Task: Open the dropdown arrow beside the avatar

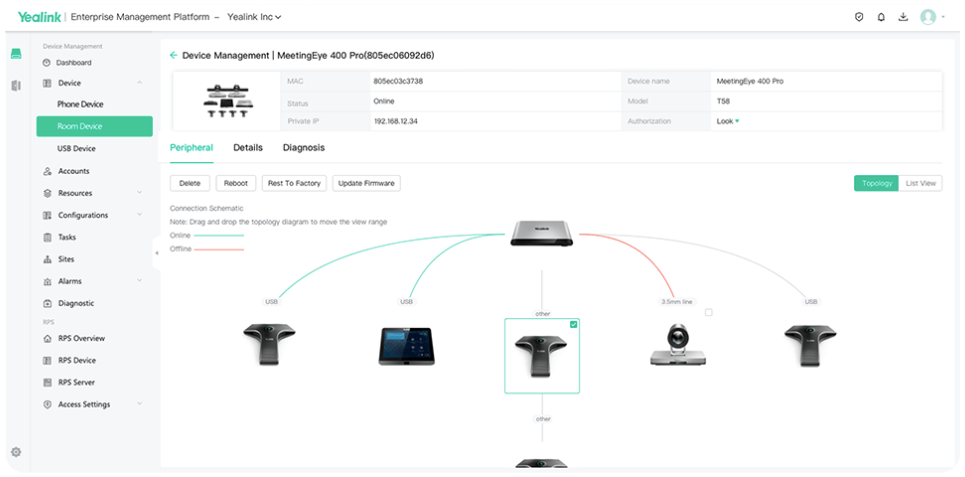Action: (x=943, y=17)
